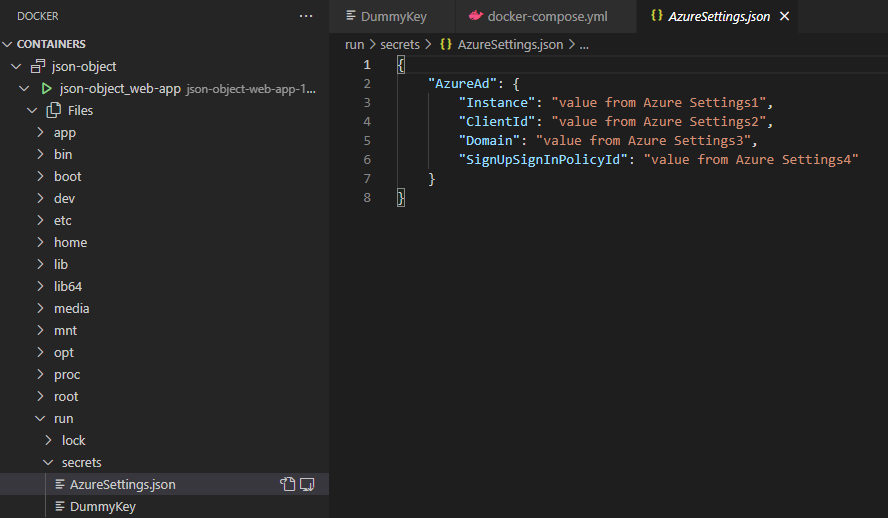Click the "SignUpSignInPolicyId" key on line 6

point(543,160)
